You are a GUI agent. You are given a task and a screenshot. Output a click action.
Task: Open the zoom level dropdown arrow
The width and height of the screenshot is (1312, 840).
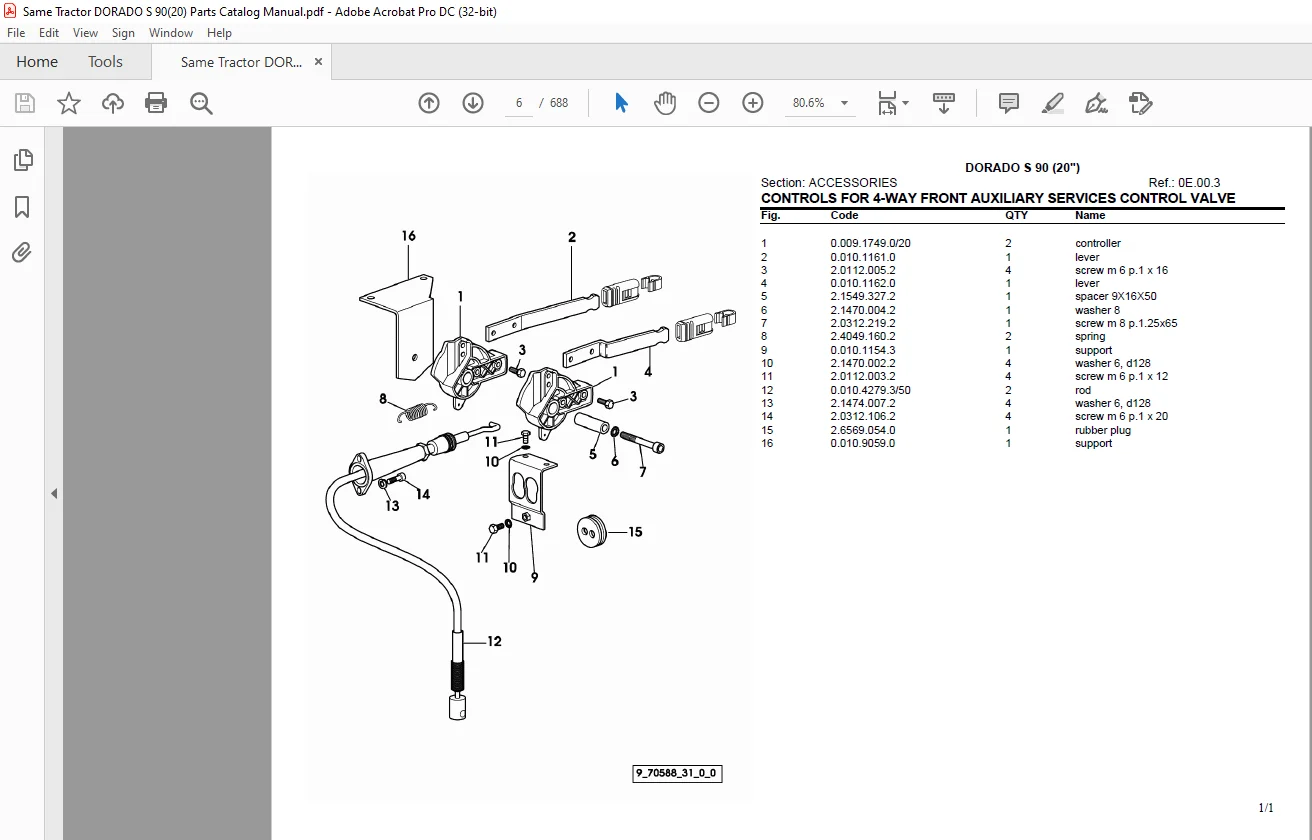pos(845,103)
